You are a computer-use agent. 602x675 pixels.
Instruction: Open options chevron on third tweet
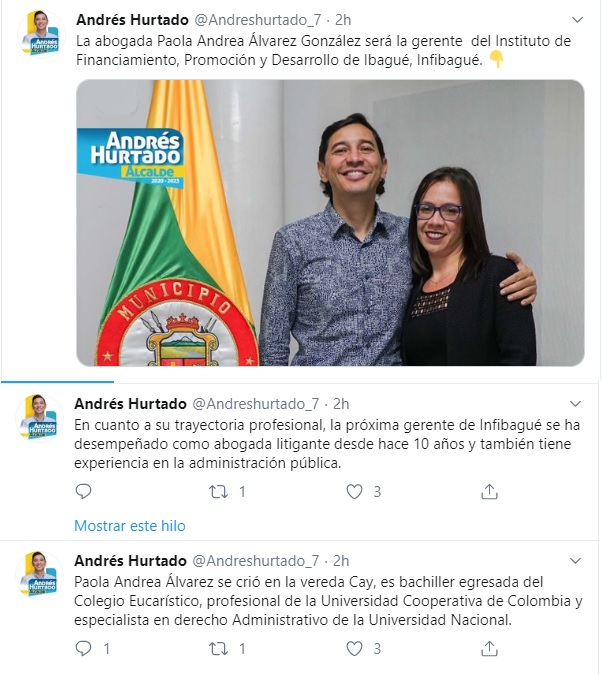tap(576, 561)
